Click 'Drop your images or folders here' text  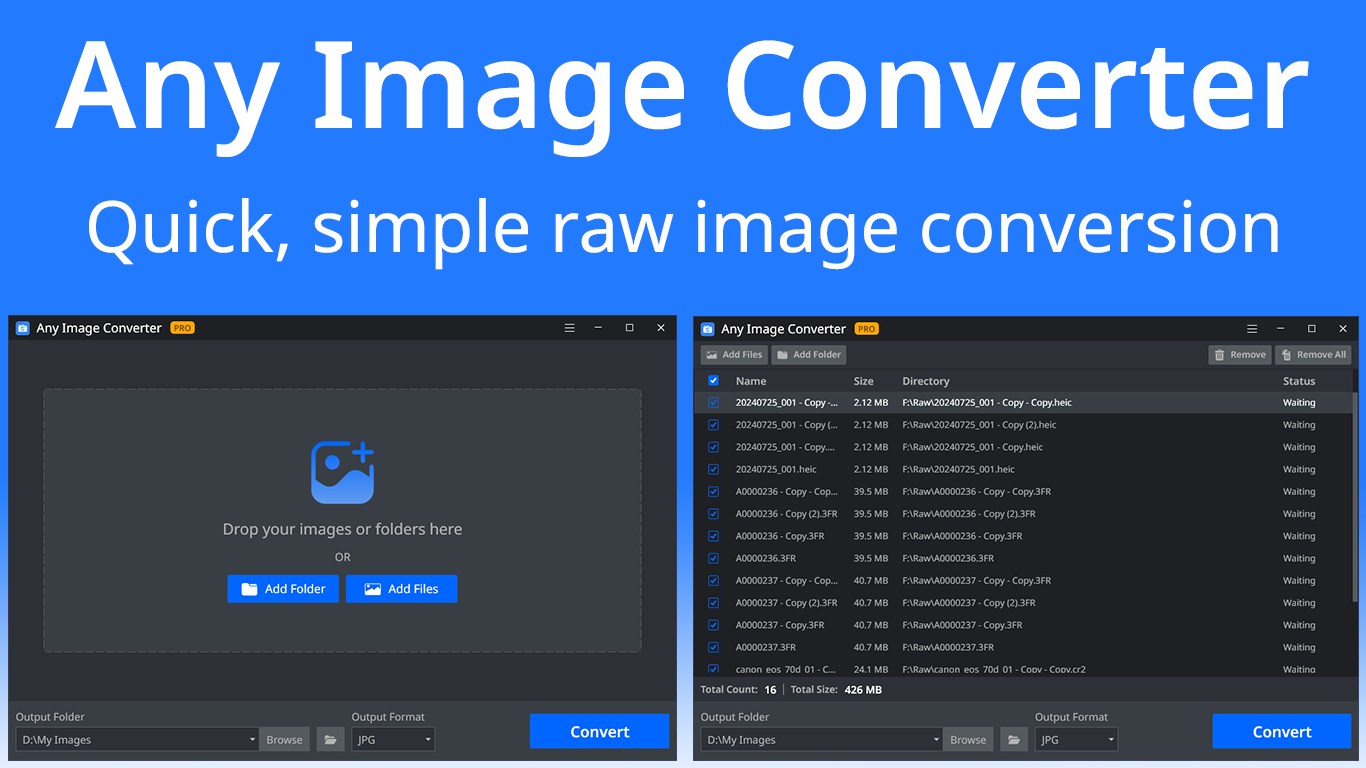342,529
